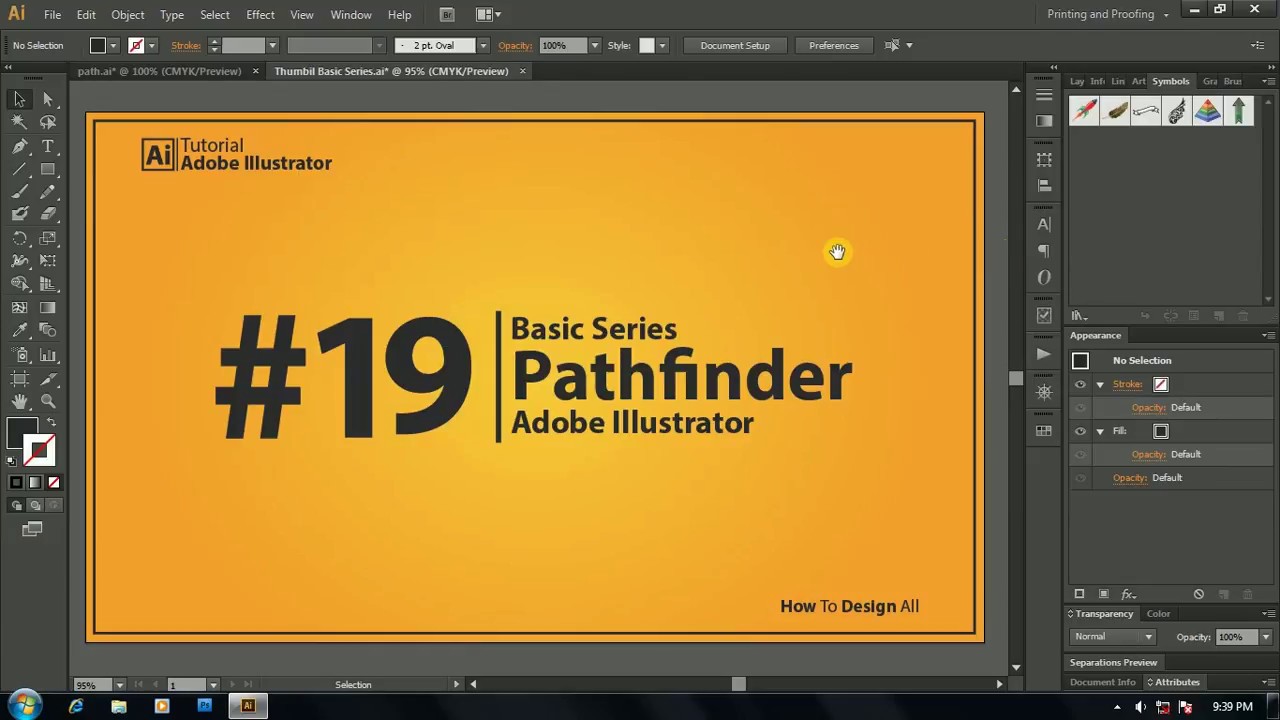
Task: Select the Perspective Grid tool
Action: pyautogui.click(x=48, y=284)
